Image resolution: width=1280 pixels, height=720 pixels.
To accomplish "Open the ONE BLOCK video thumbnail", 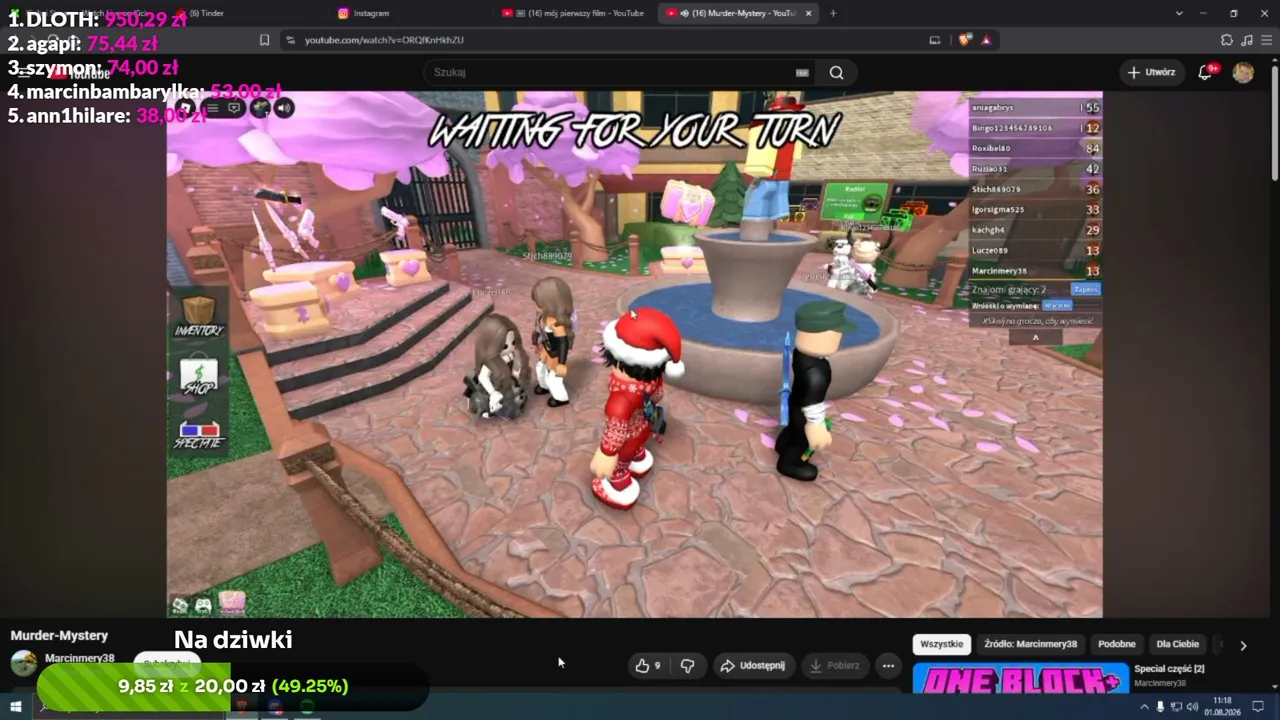I will click(1020, 677).
